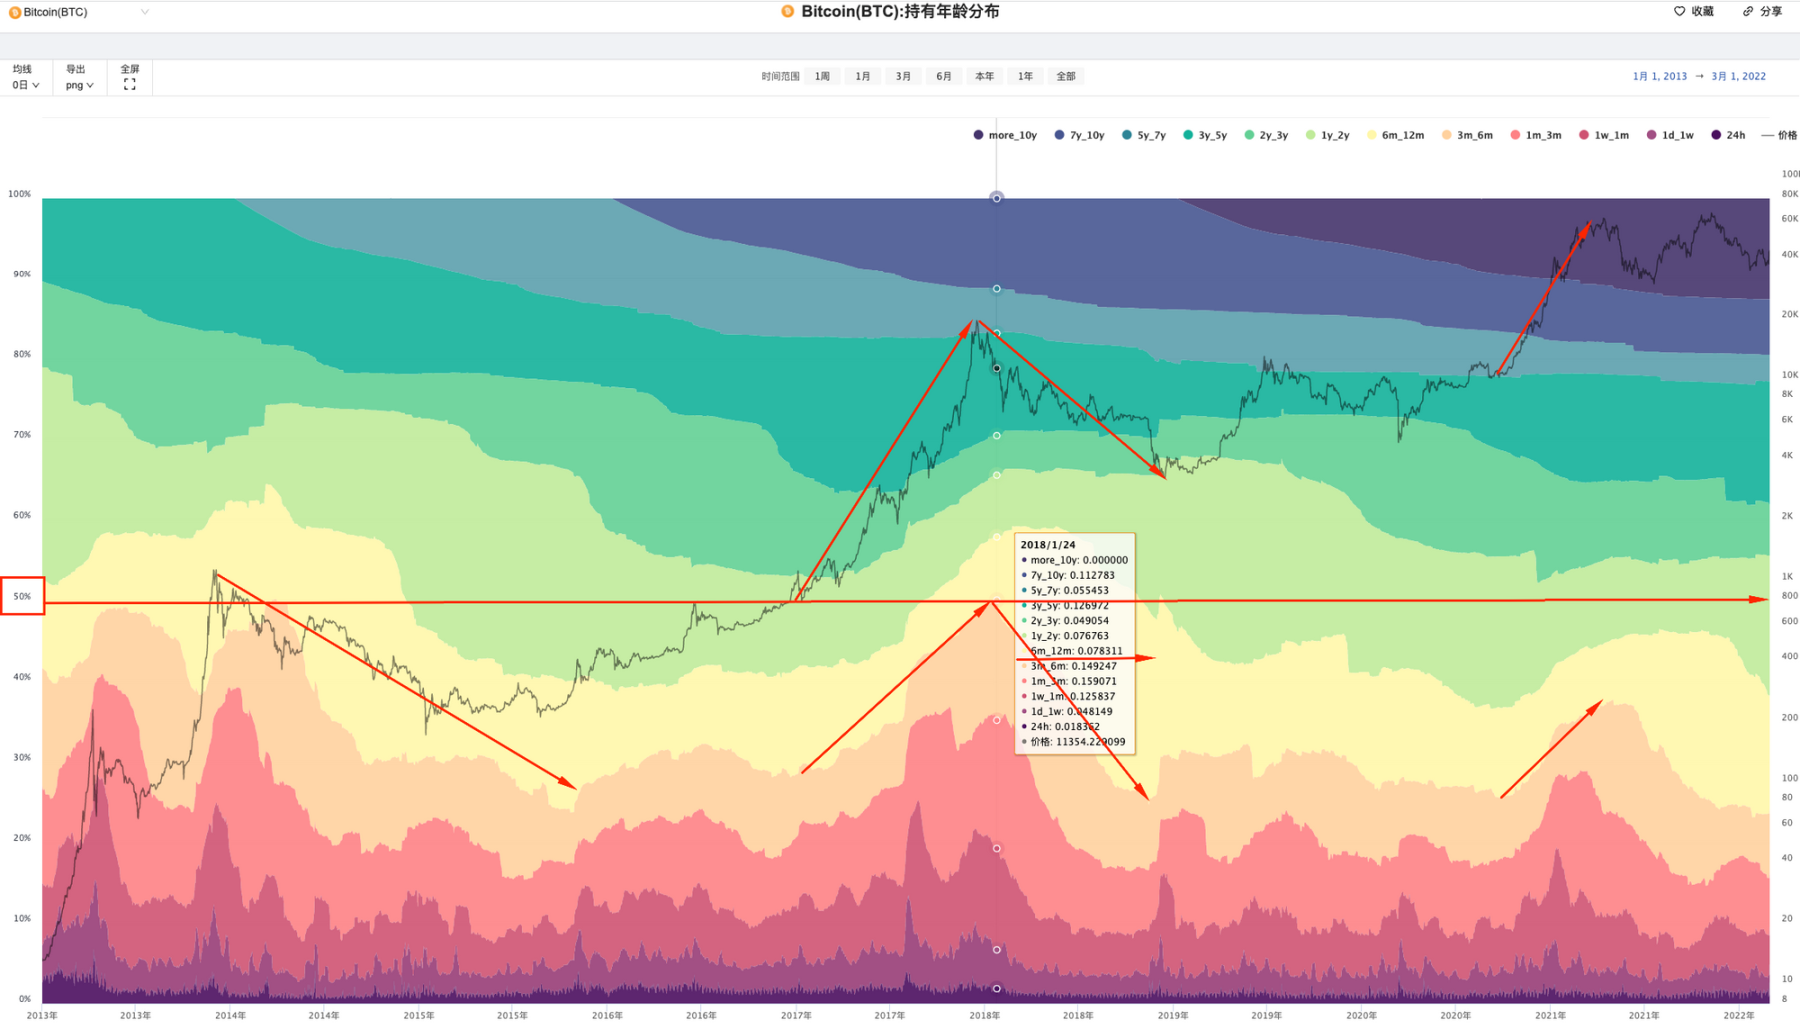This screenshot has height=1029, width=1800.
Task: Click the heart favorite (收藏) icon
Action: pos(1679,11)
